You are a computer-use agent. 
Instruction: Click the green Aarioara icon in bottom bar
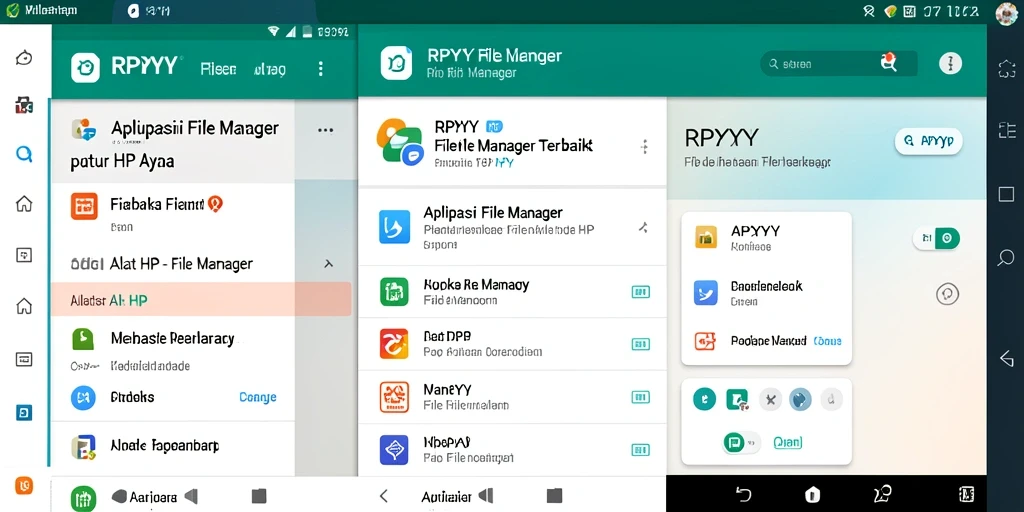pos(84,500)
